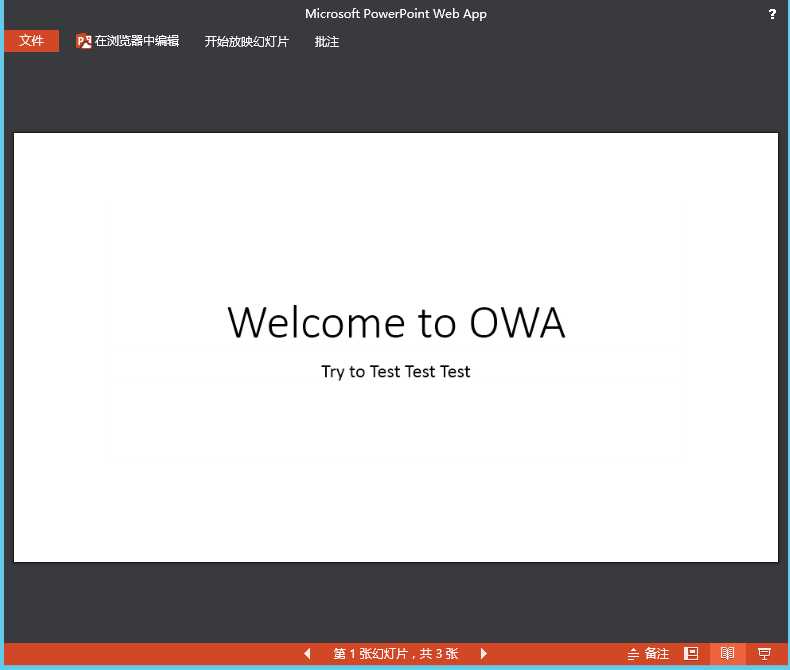Open the 文件 menu
Screen dimensions: 790x670
(31, 41)
